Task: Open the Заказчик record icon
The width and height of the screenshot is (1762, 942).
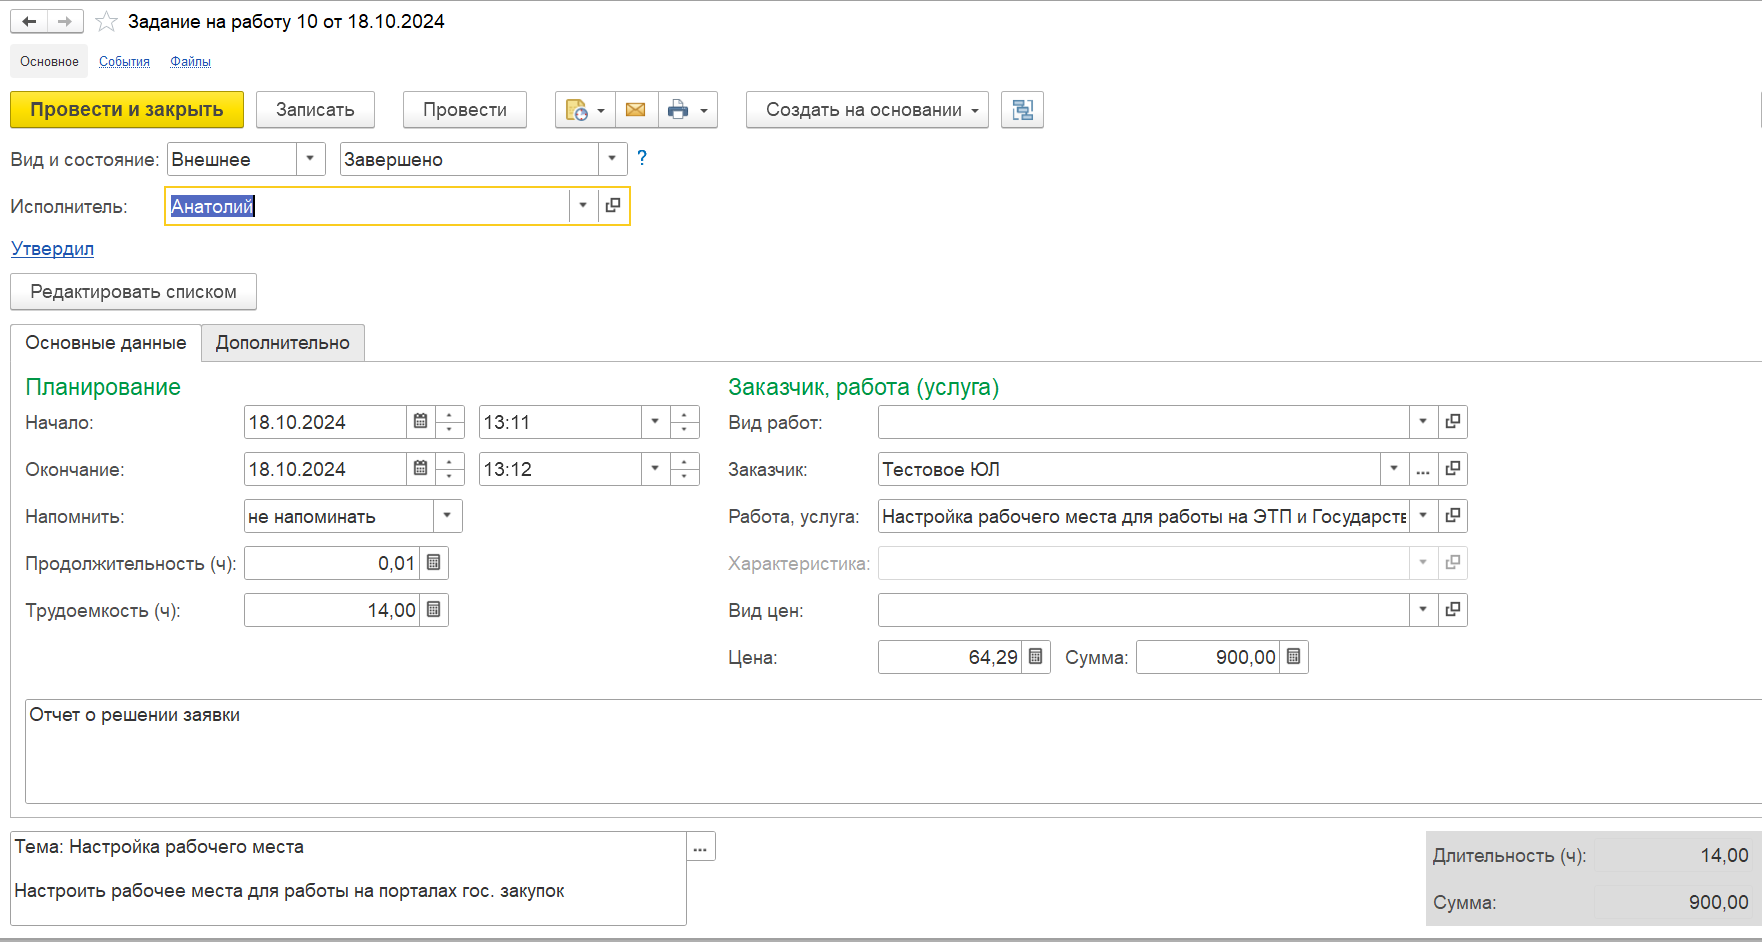Action: (1453, 469)
